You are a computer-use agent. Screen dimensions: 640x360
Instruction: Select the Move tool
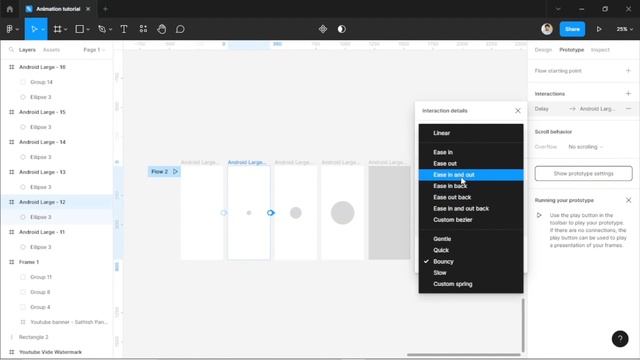[33, 29]
